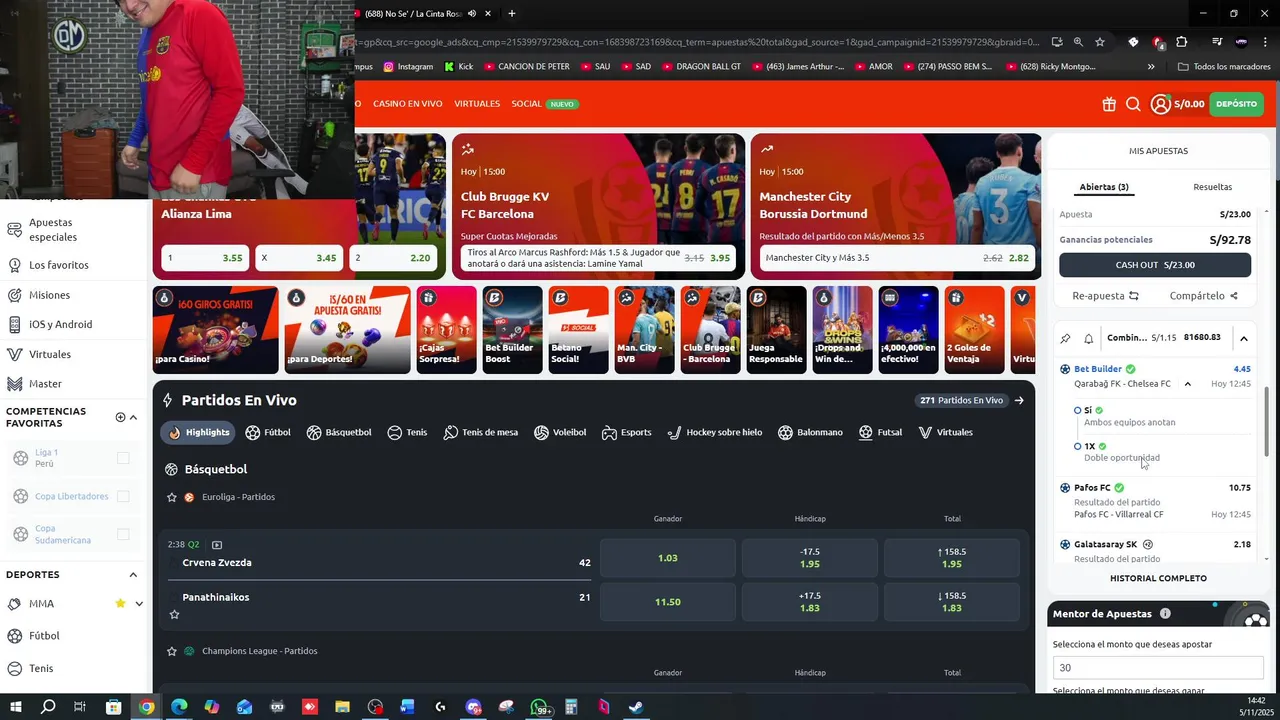Click the info icon beside Mentor de Apuestas
The height and width of the screenshot is (720, 1280).
tap(1165, 614)
